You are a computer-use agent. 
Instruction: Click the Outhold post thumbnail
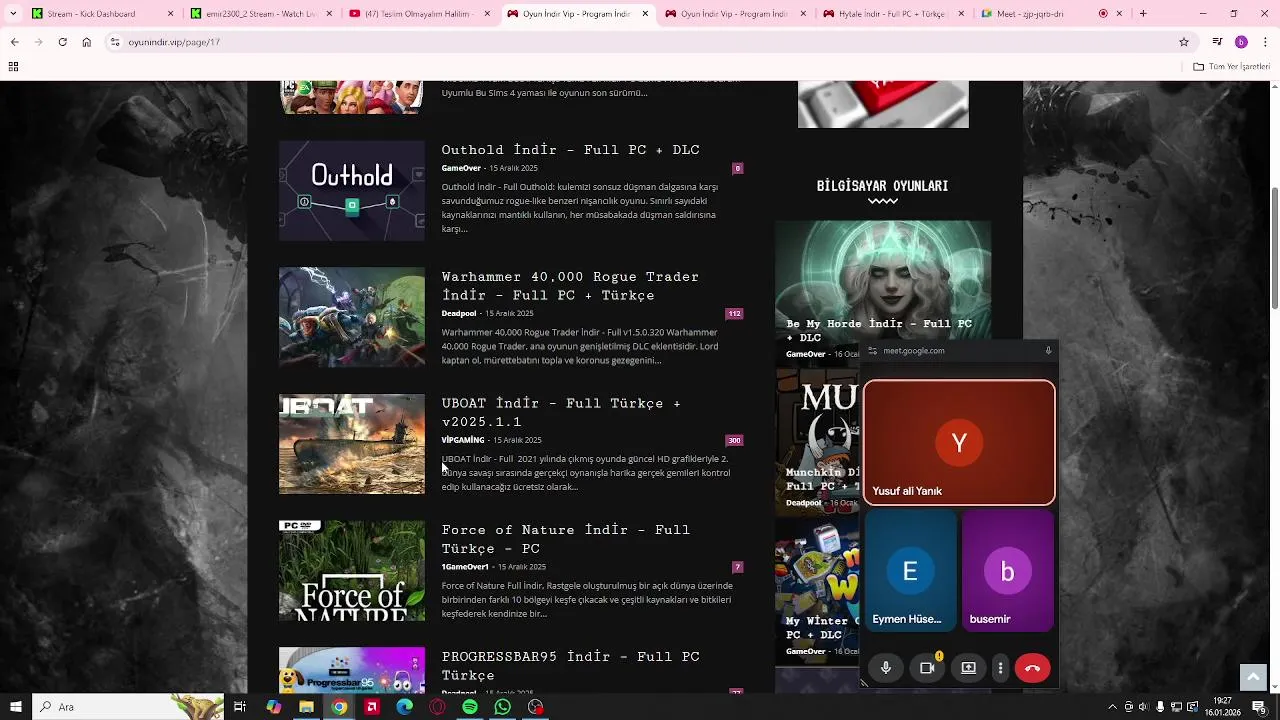pos(352,190)
